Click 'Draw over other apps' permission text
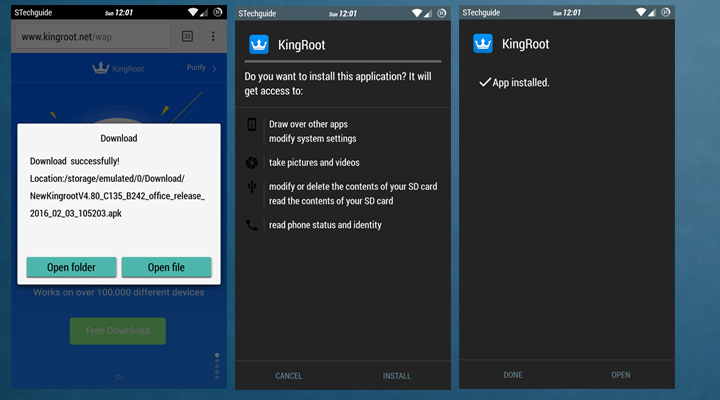 [x=308, y=124]
